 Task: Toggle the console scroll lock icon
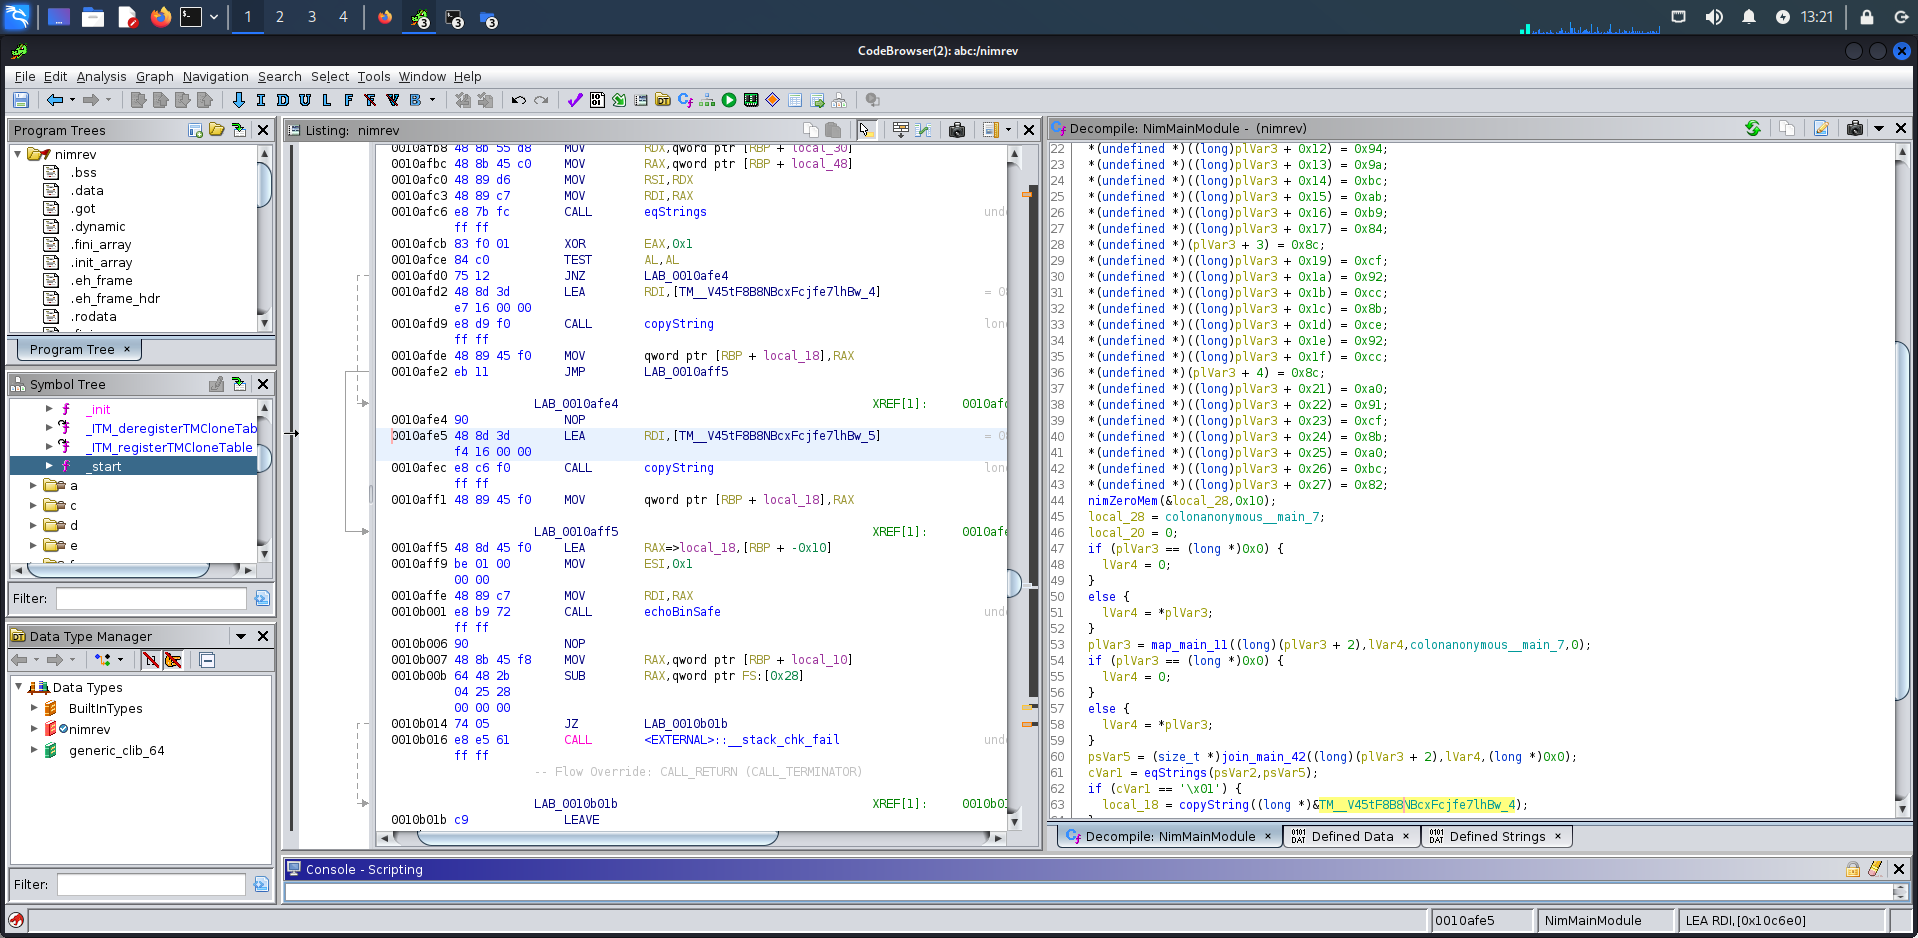point(1853,869)
